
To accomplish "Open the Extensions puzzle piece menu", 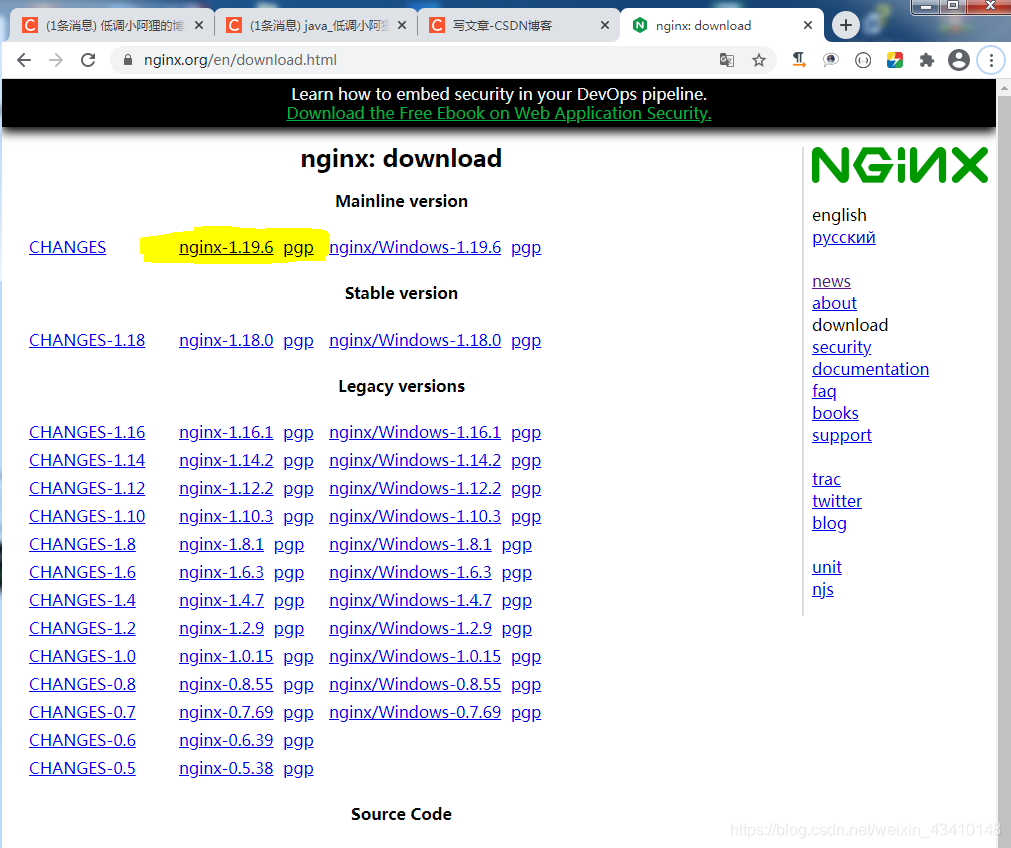I will coord(927,60).
